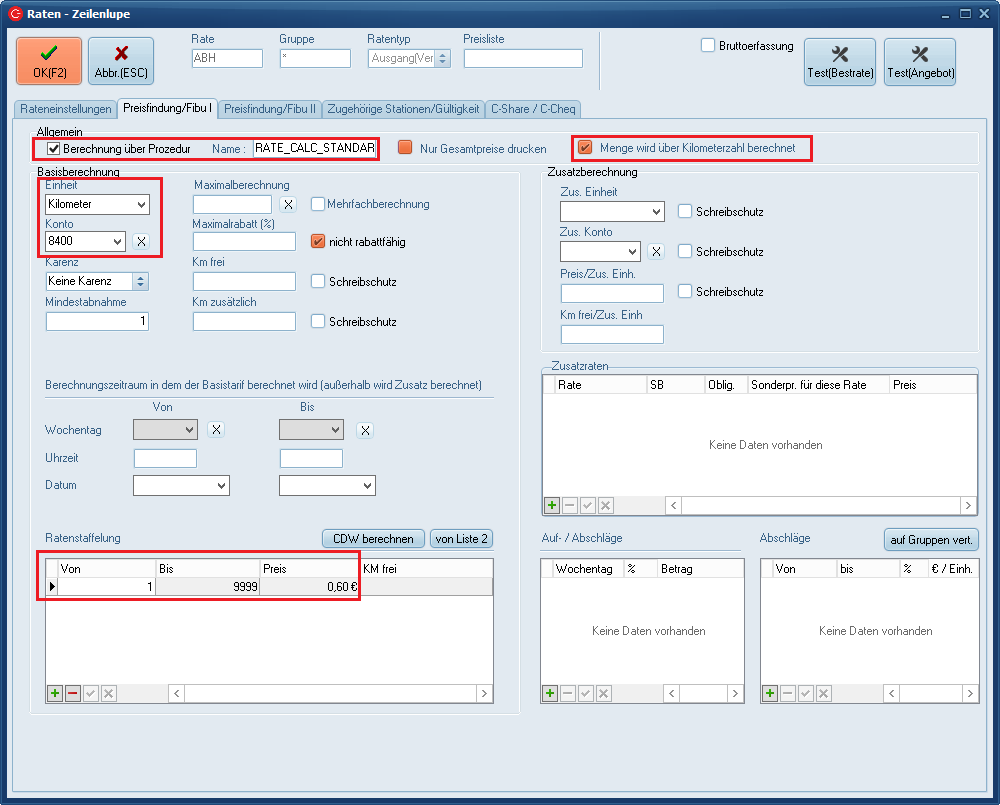
Task: Clear the Maximalberechnung field with X
Action: coord(287,204)
